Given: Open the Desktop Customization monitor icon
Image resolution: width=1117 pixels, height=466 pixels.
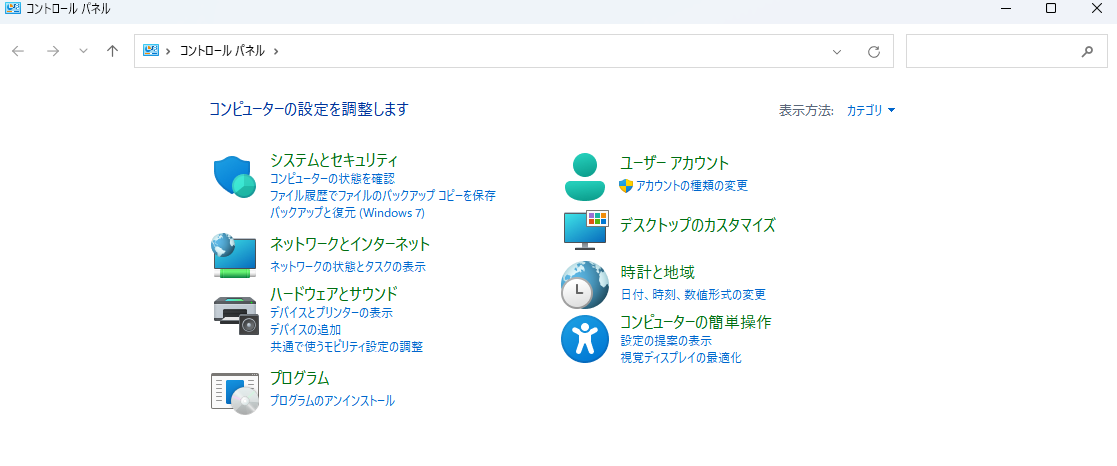Looking at the screenshot, I should (585, 229).
